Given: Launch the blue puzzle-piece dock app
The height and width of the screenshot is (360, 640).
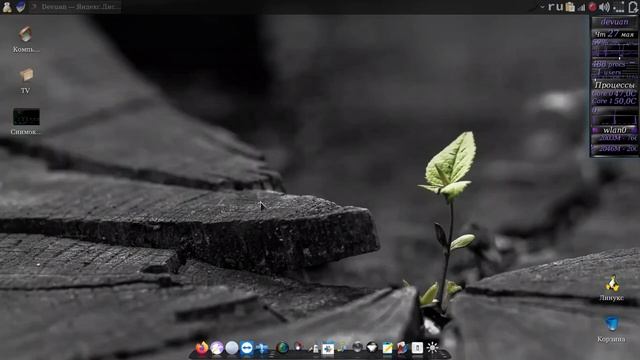Looking at the screenshot, I should pos(328,348).
